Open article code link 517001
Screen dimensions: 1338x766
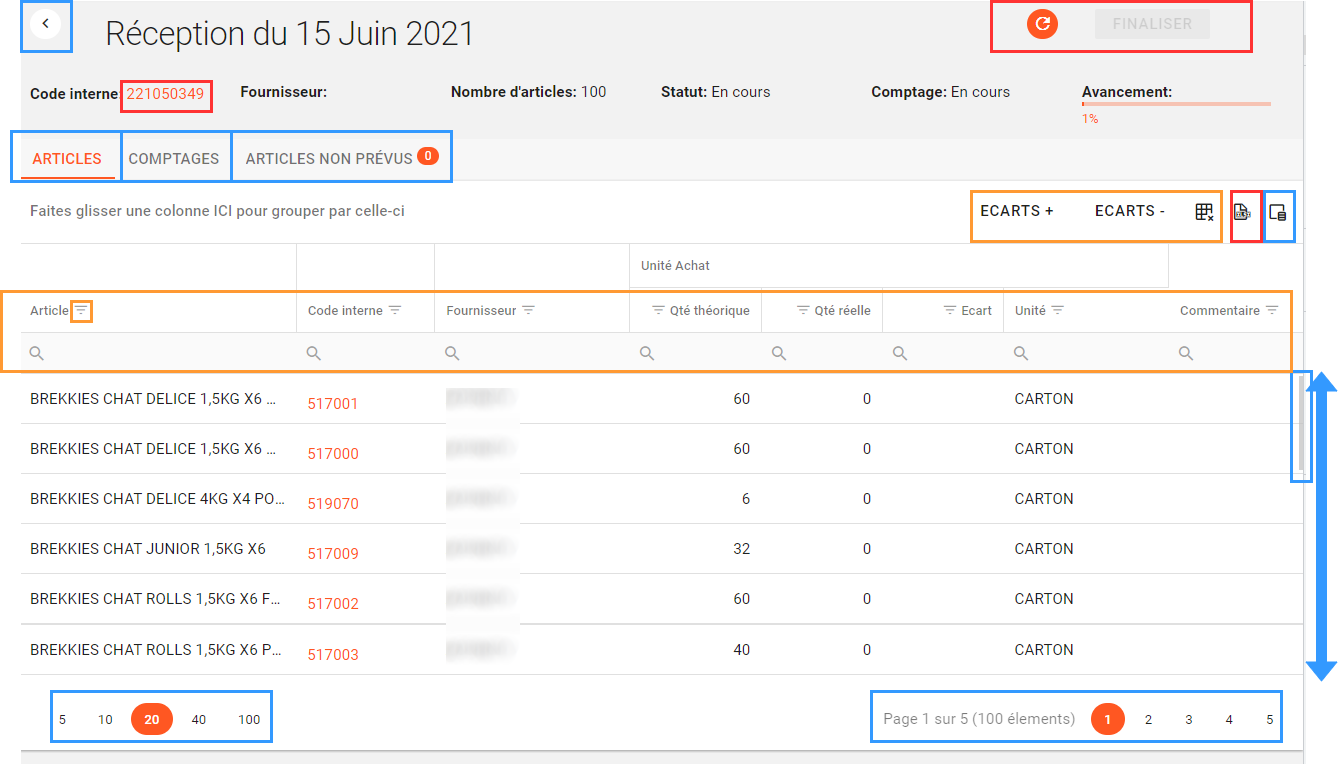(333, 404)
